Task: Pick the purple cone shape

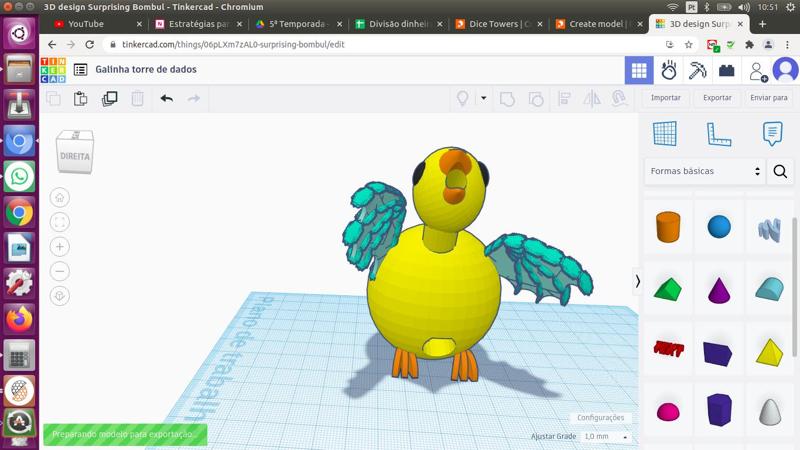Action: 719,290
